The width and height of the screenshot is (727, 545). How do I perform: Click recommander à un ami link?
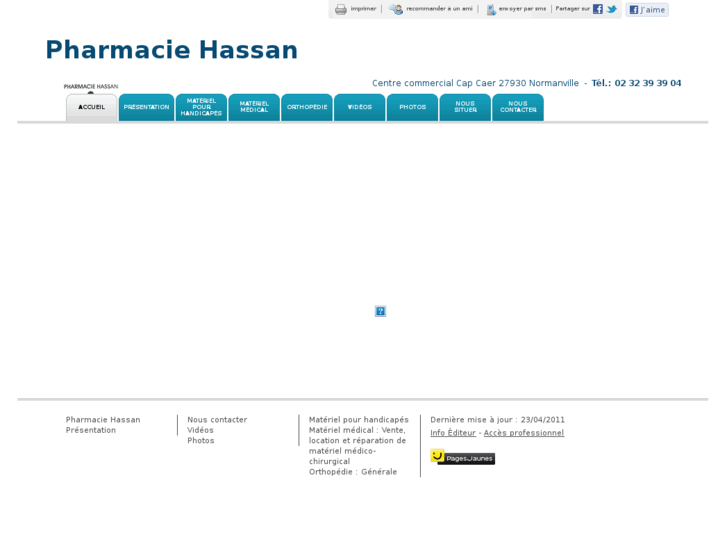click(x=439, y=9)
